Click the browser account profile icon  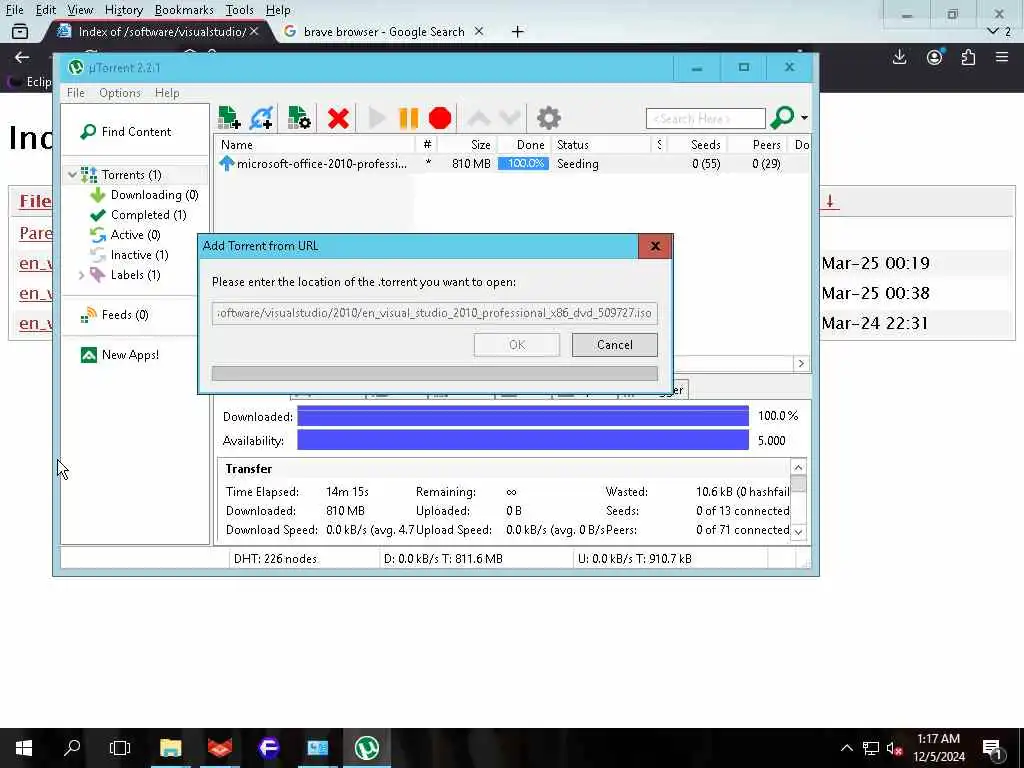pos(935,57)
